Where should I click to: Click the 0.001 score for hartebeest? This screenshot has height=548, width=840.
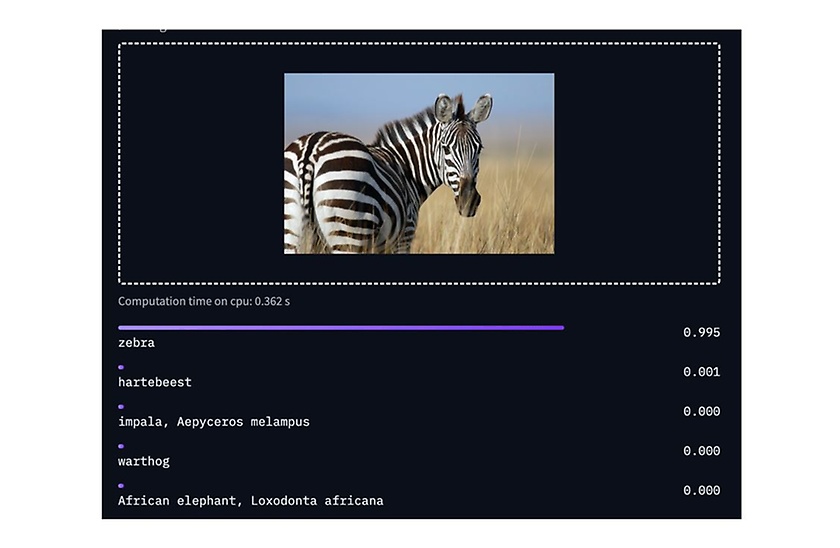[x=701, y=372]
